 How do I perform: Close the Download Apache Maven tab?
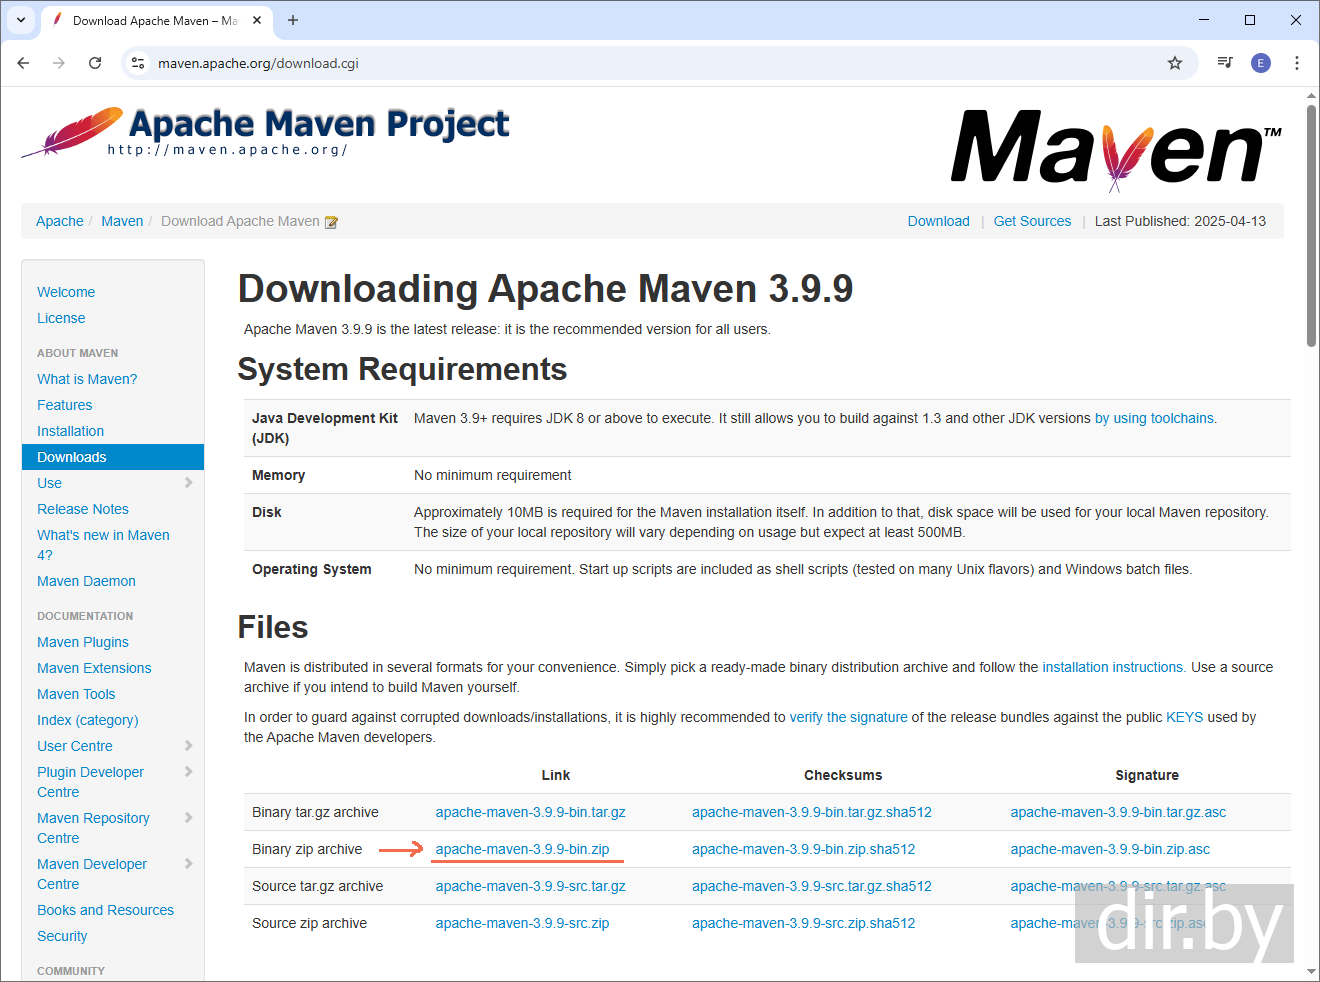tap(257, 20)
